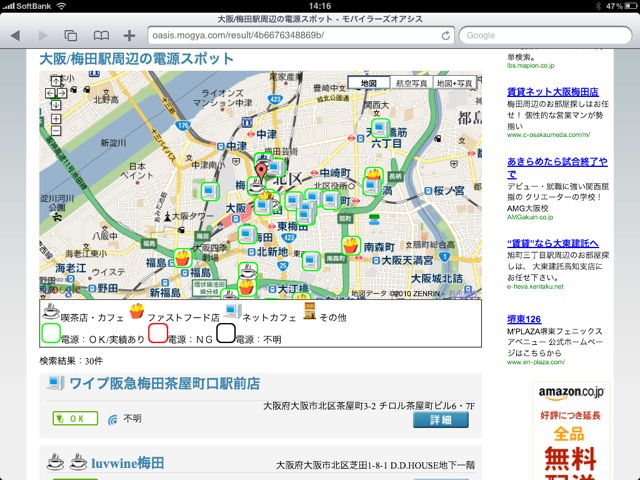Viewport: 640px width, 480px height.
Task: Click the green OK power badge
Action: [x=75, y=418]
